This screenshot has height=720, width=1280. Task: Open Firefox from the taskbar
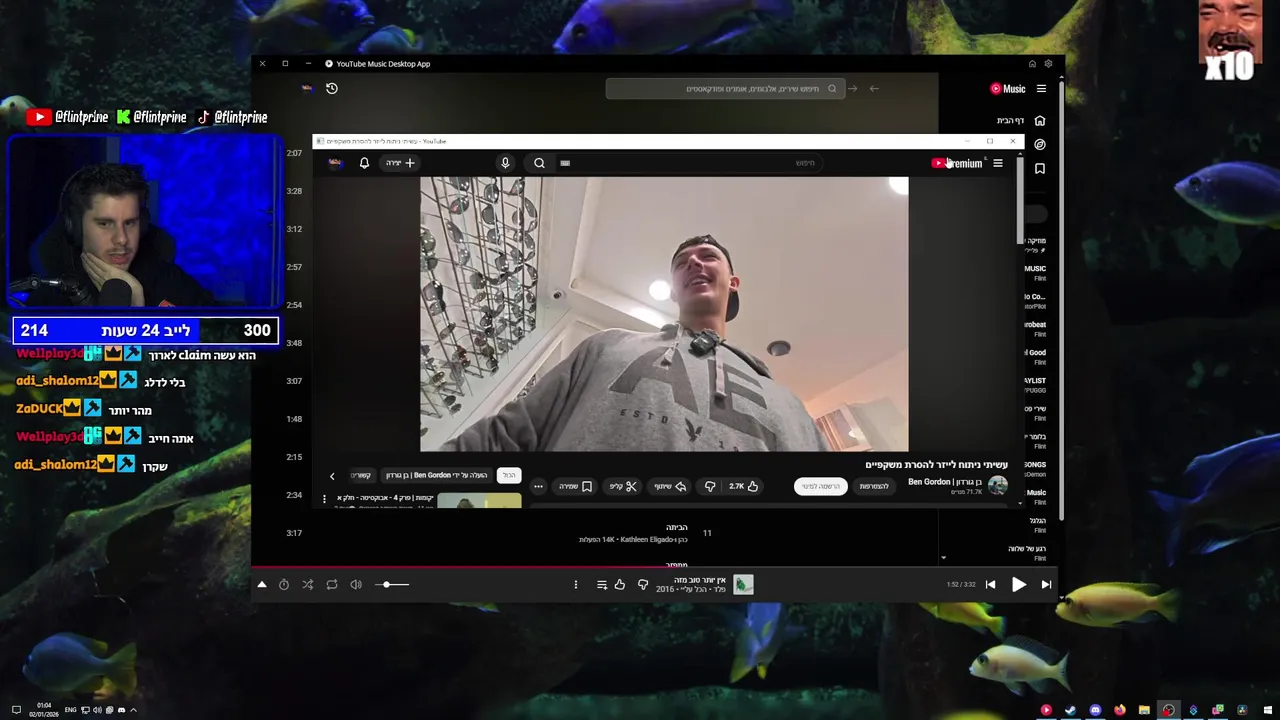click(x=1119, y=710)
